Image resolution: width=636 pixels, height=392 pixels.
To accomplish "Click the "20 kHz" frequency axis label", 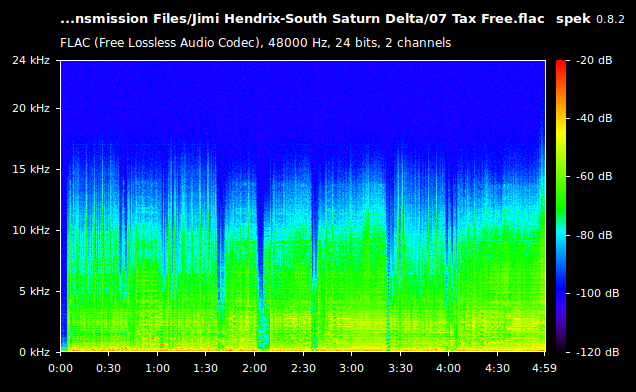I will [x=31, y=108].
